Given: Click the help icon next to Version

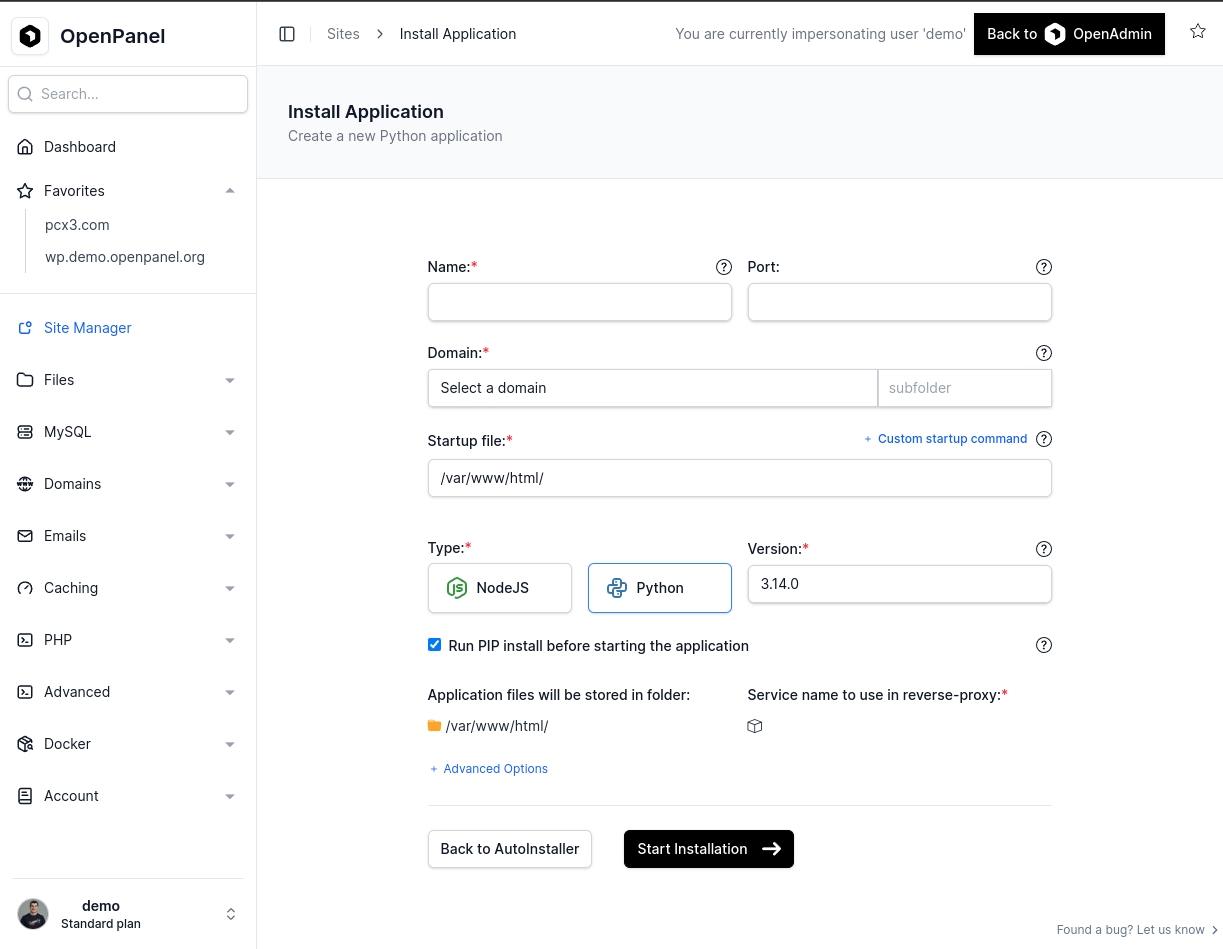Looking at the screenshot, I should point(1044,549).
